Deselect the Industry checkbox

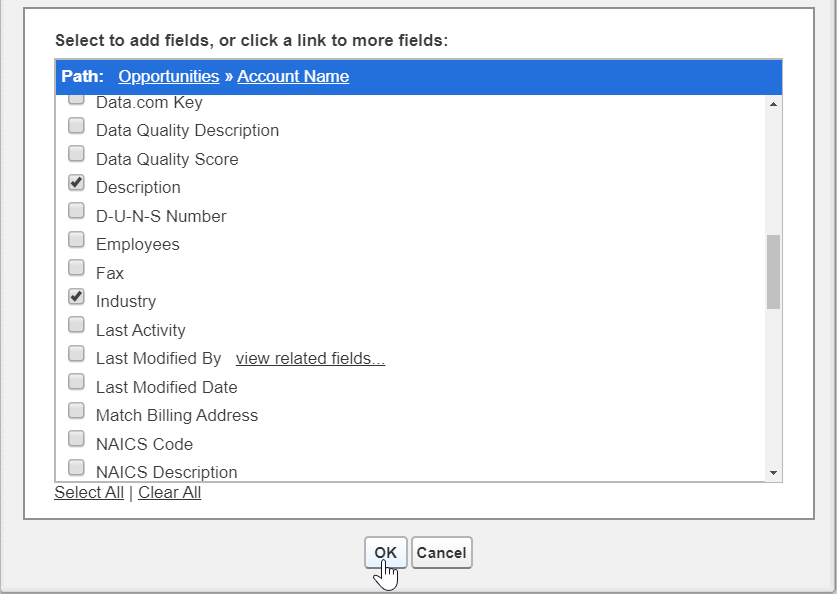(x=76, y=297)
